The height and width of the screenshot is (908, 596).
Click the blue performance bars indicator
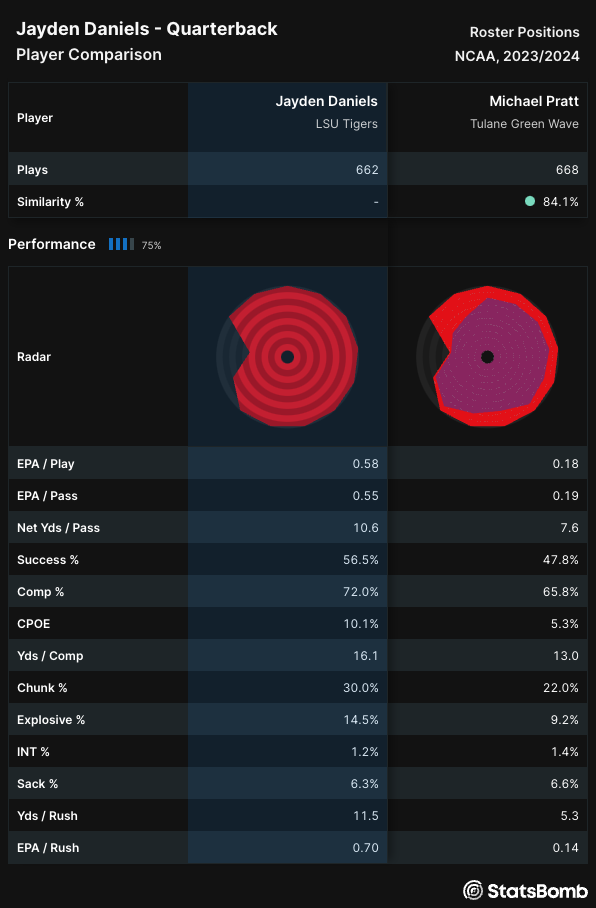[x=121, y=244]
